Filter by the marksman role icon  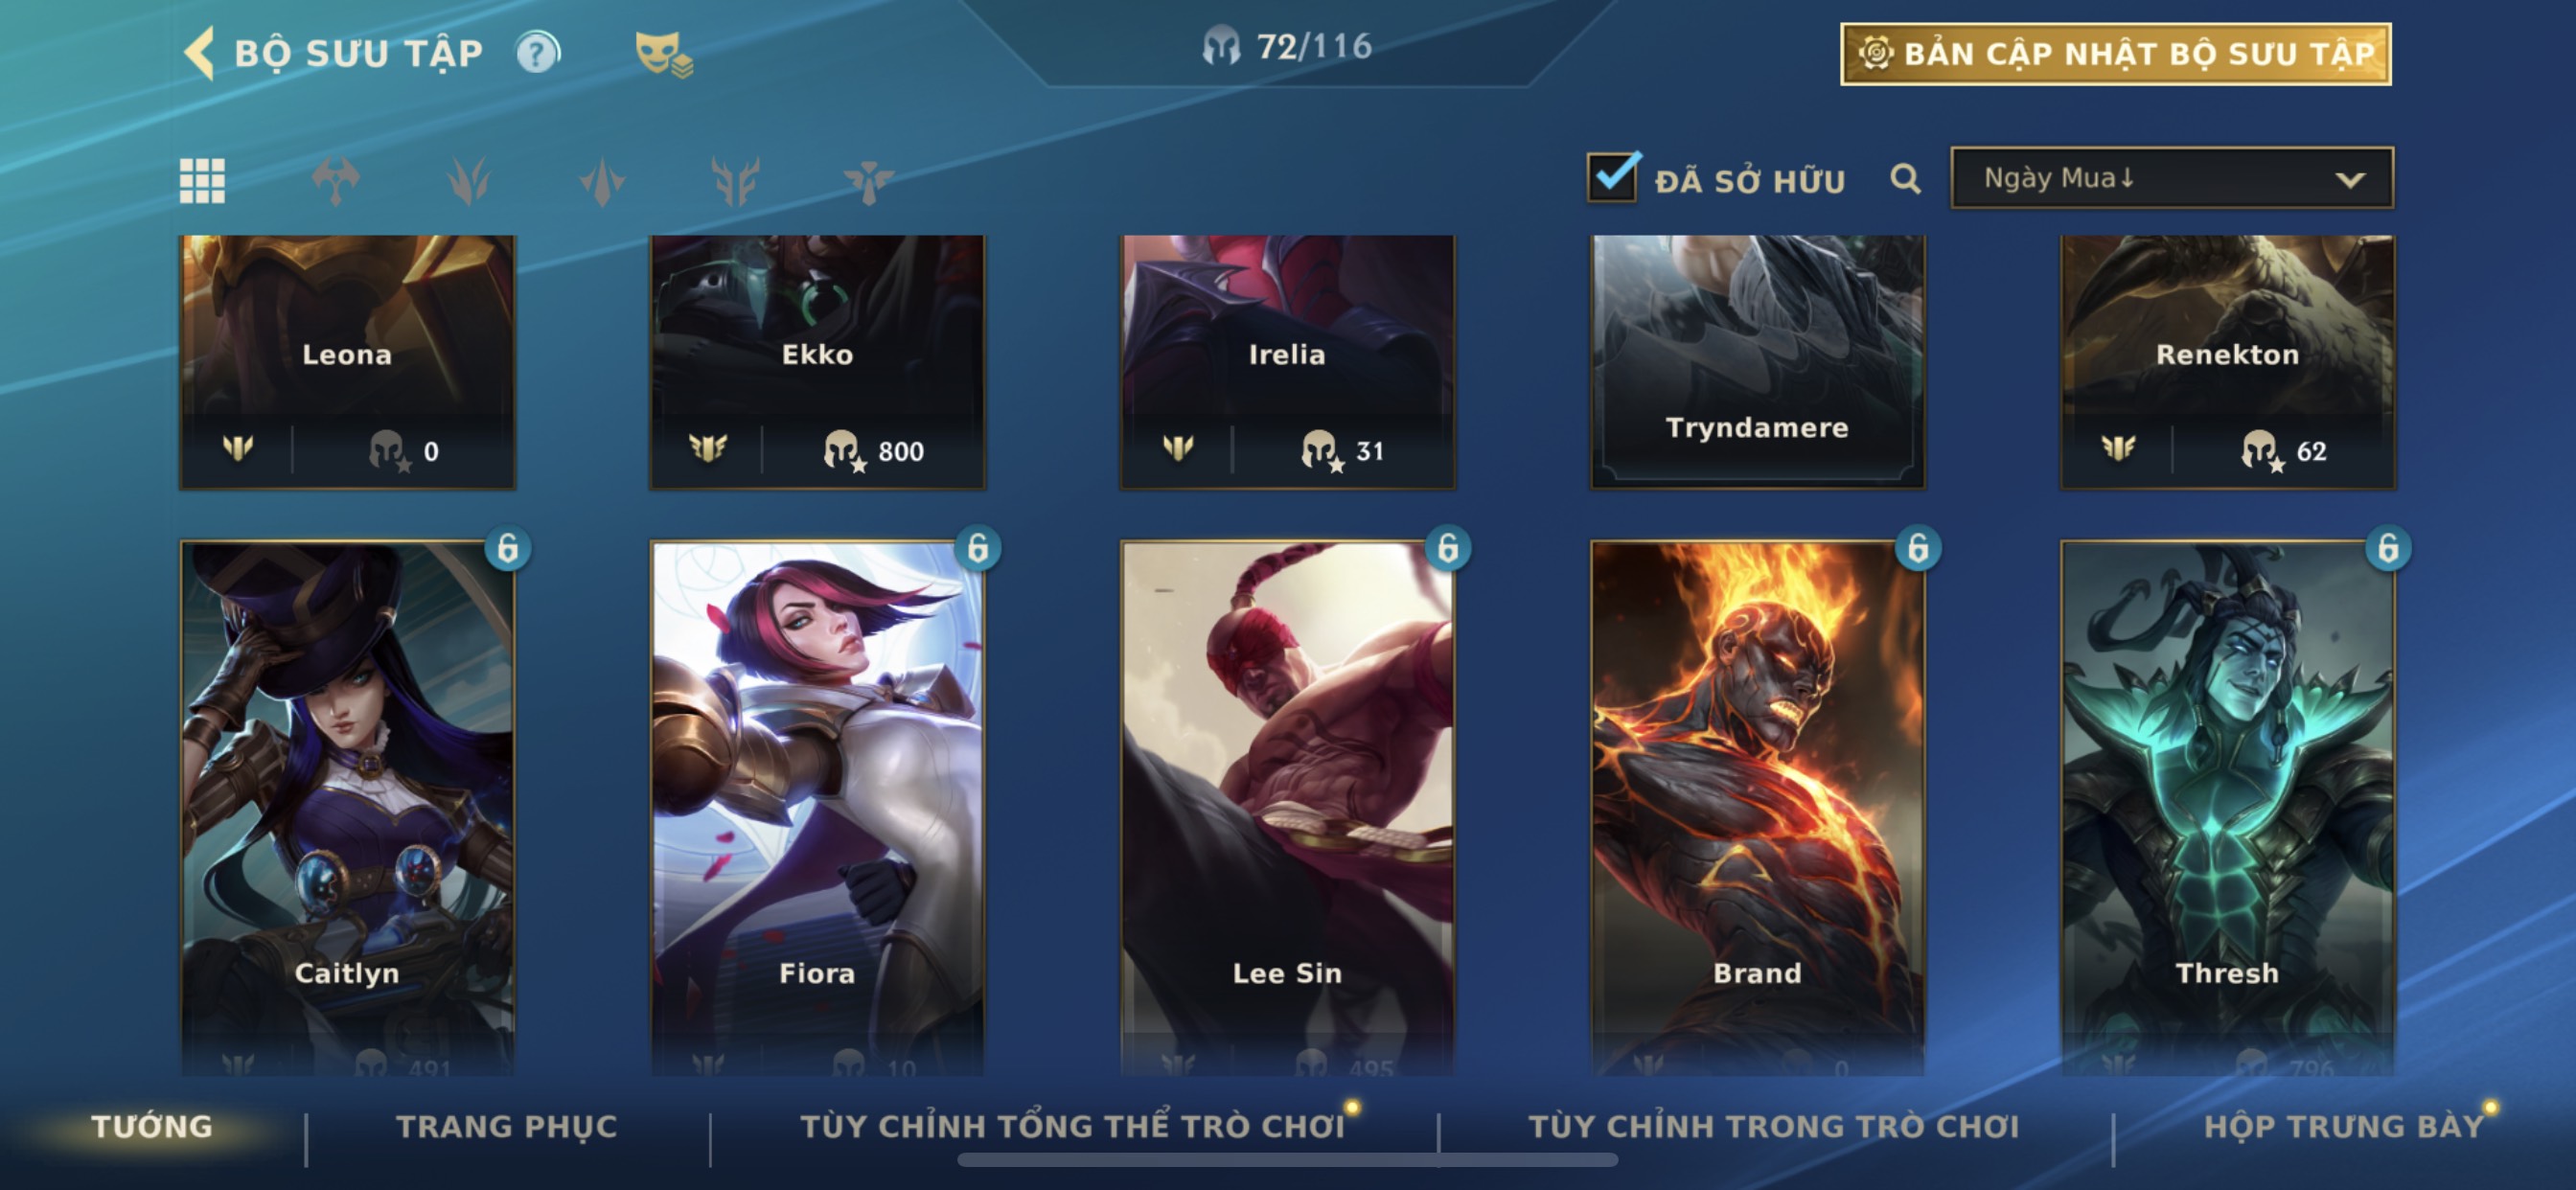pyautogui.click(x=735, y=181)
